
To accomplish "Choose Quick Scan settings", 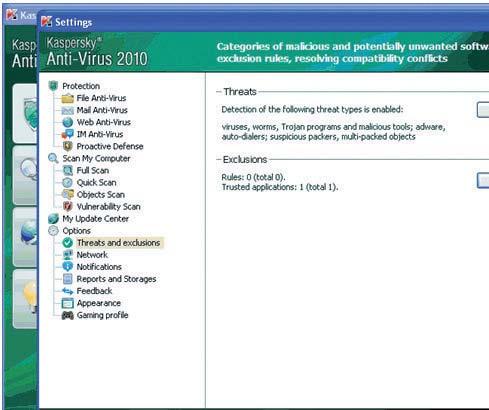I will pos(96,182).
